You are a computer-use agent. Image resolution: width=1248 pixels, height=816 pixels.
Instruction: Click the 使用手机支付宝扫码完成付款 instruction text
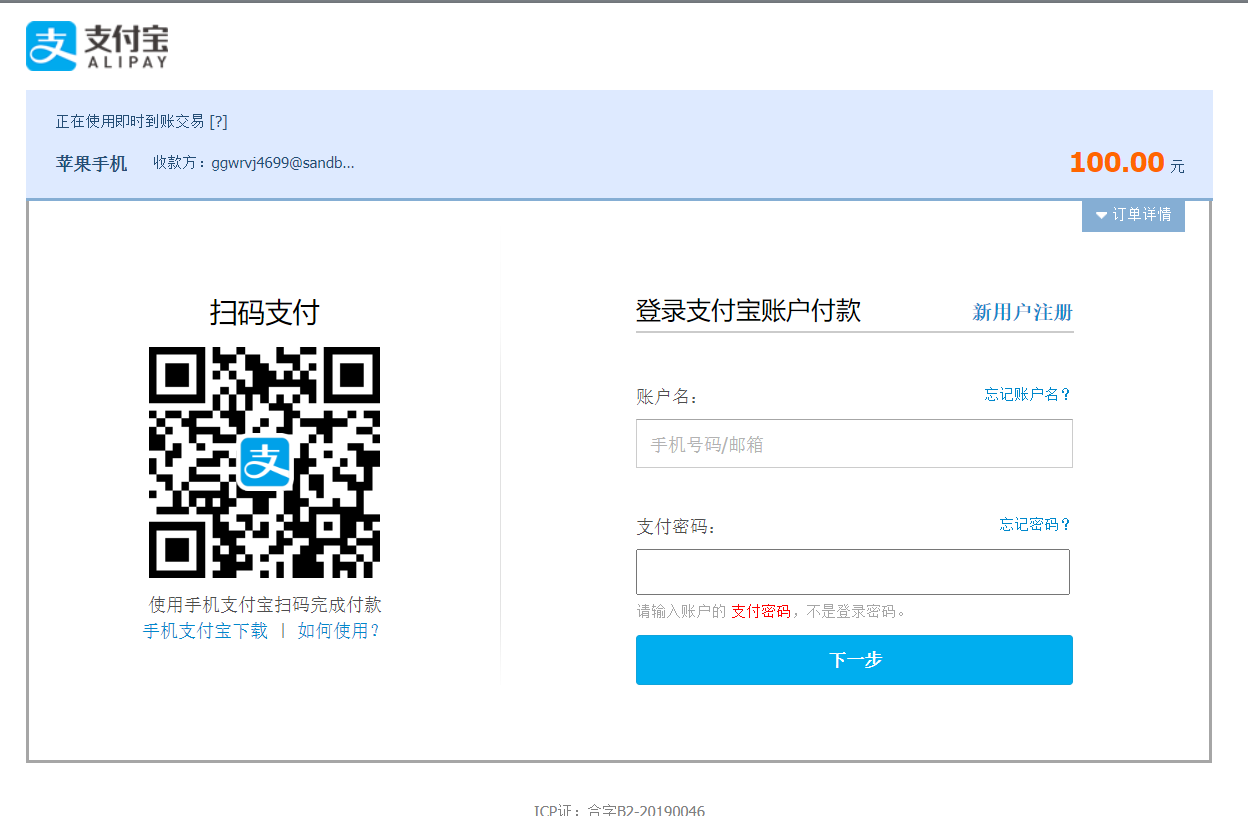click(265, 605)
